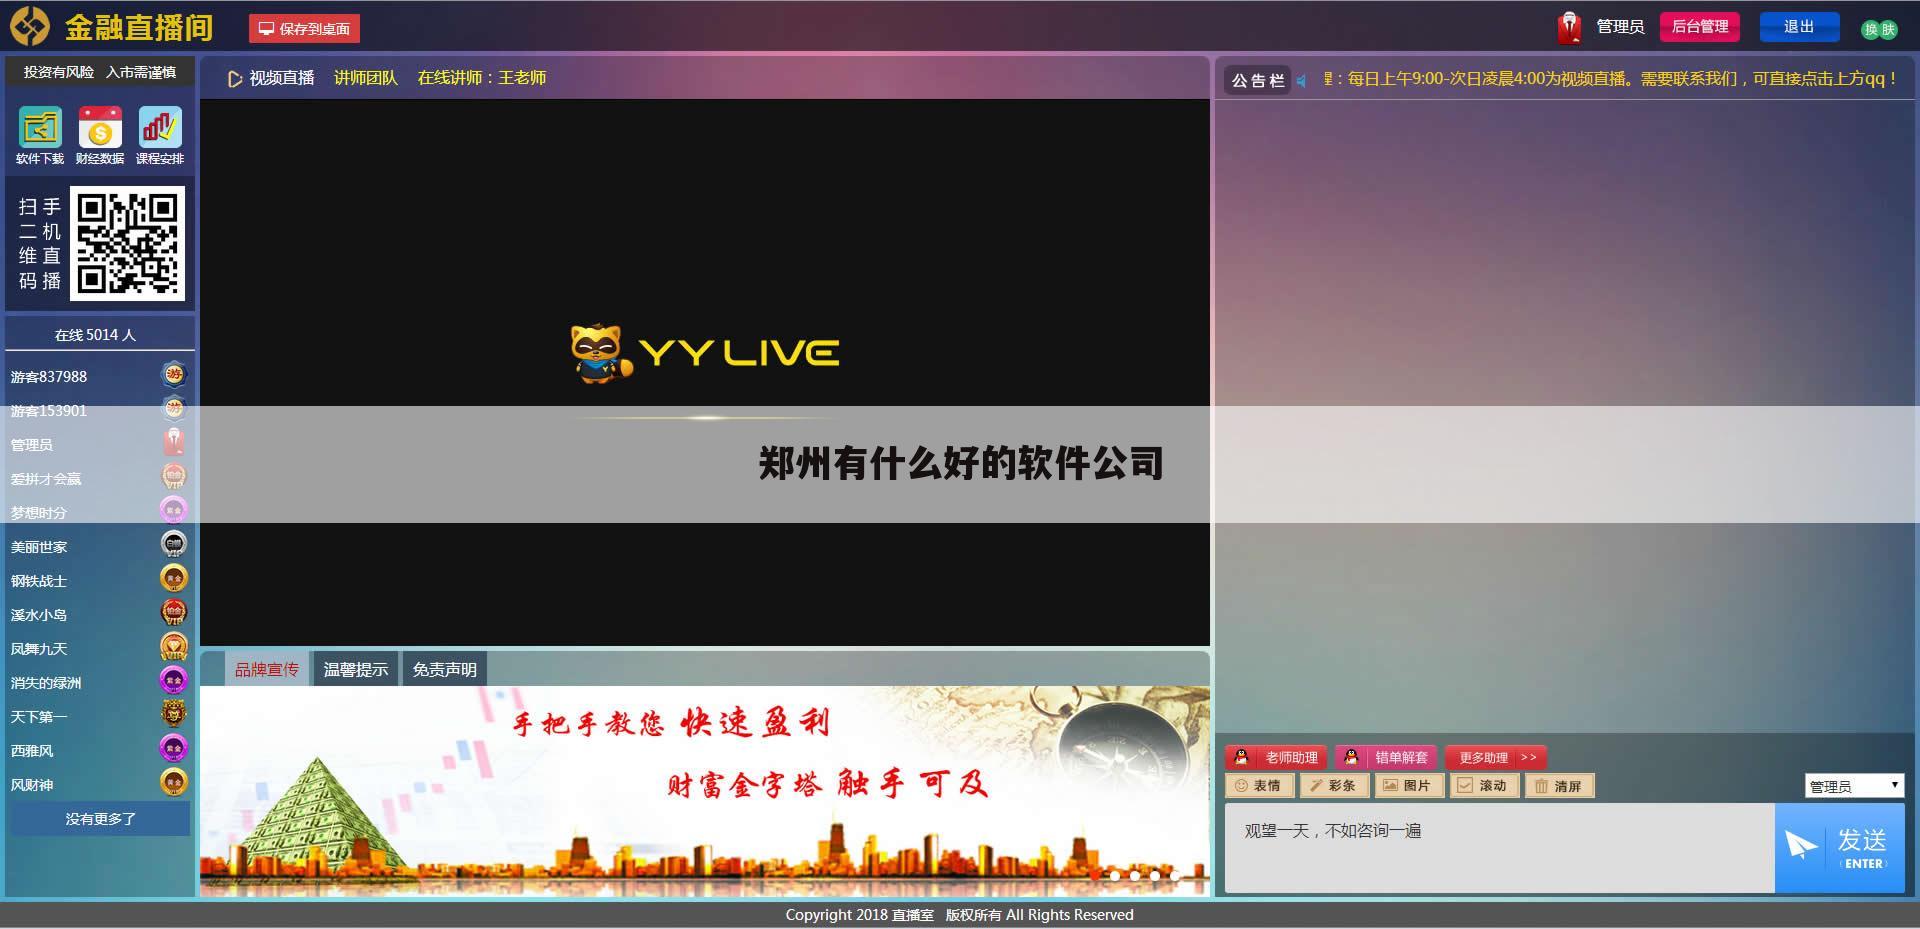Click badge icon next to 溪水小岛
The image size is (1920, 929).
[x=174, y=613]
